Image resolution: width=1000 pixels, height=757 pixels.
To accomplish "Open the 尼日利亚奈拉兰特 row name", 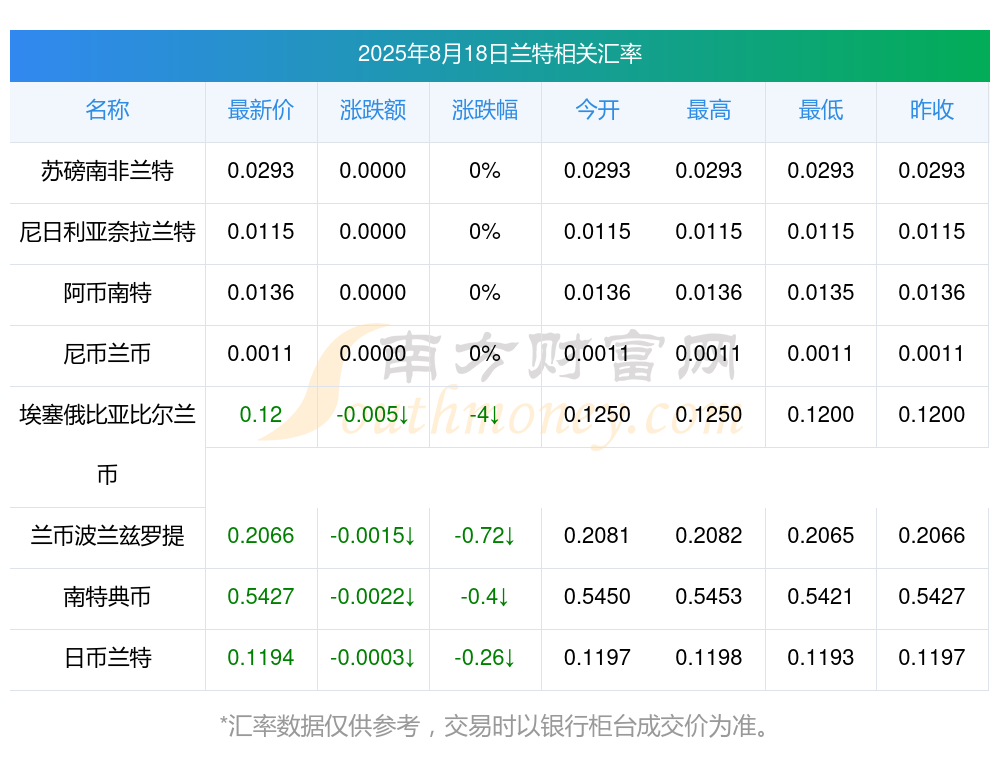I will click(x=107, y=232).
